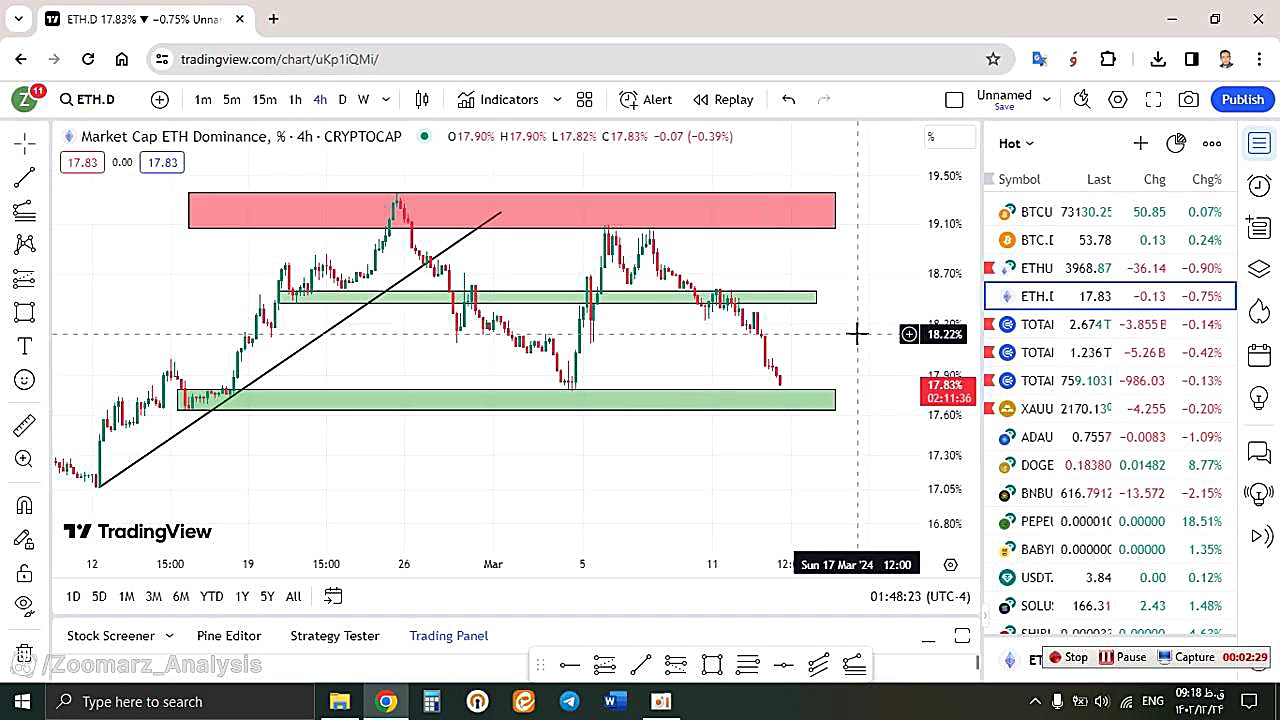Open chart settings hexagon icon
The width and height of the screenshot is (1280, 720).
tap(1118, 99)
